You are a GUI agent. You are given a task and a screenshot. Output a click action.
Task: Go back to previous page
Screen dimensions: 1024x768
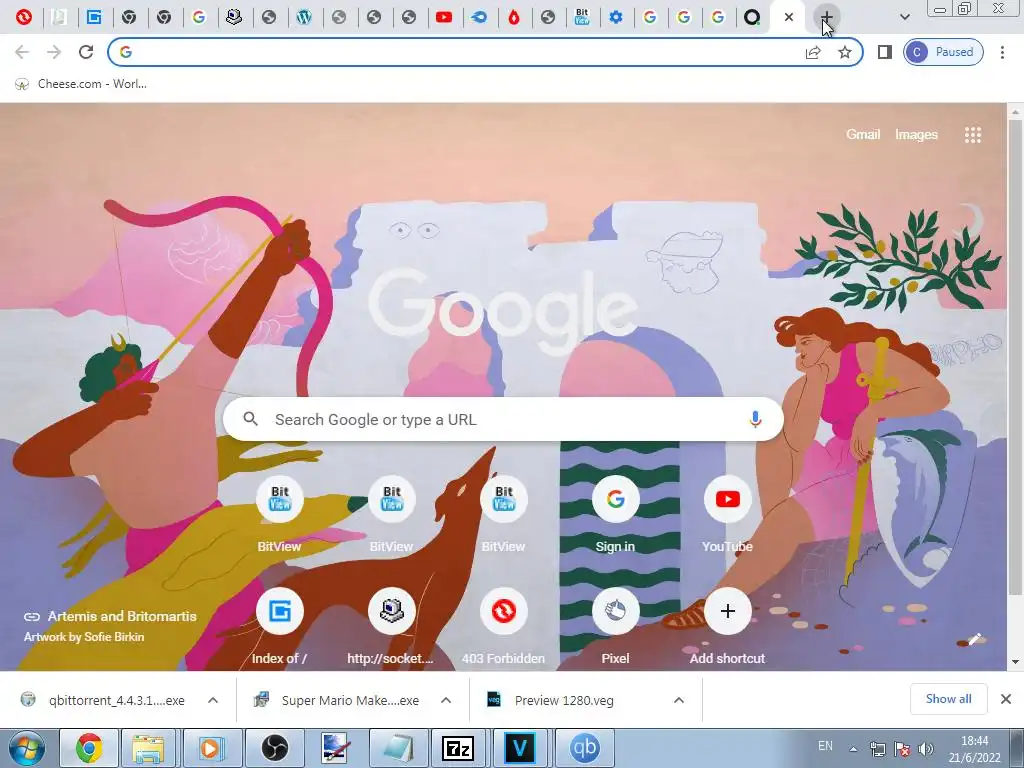coord(22,52)
